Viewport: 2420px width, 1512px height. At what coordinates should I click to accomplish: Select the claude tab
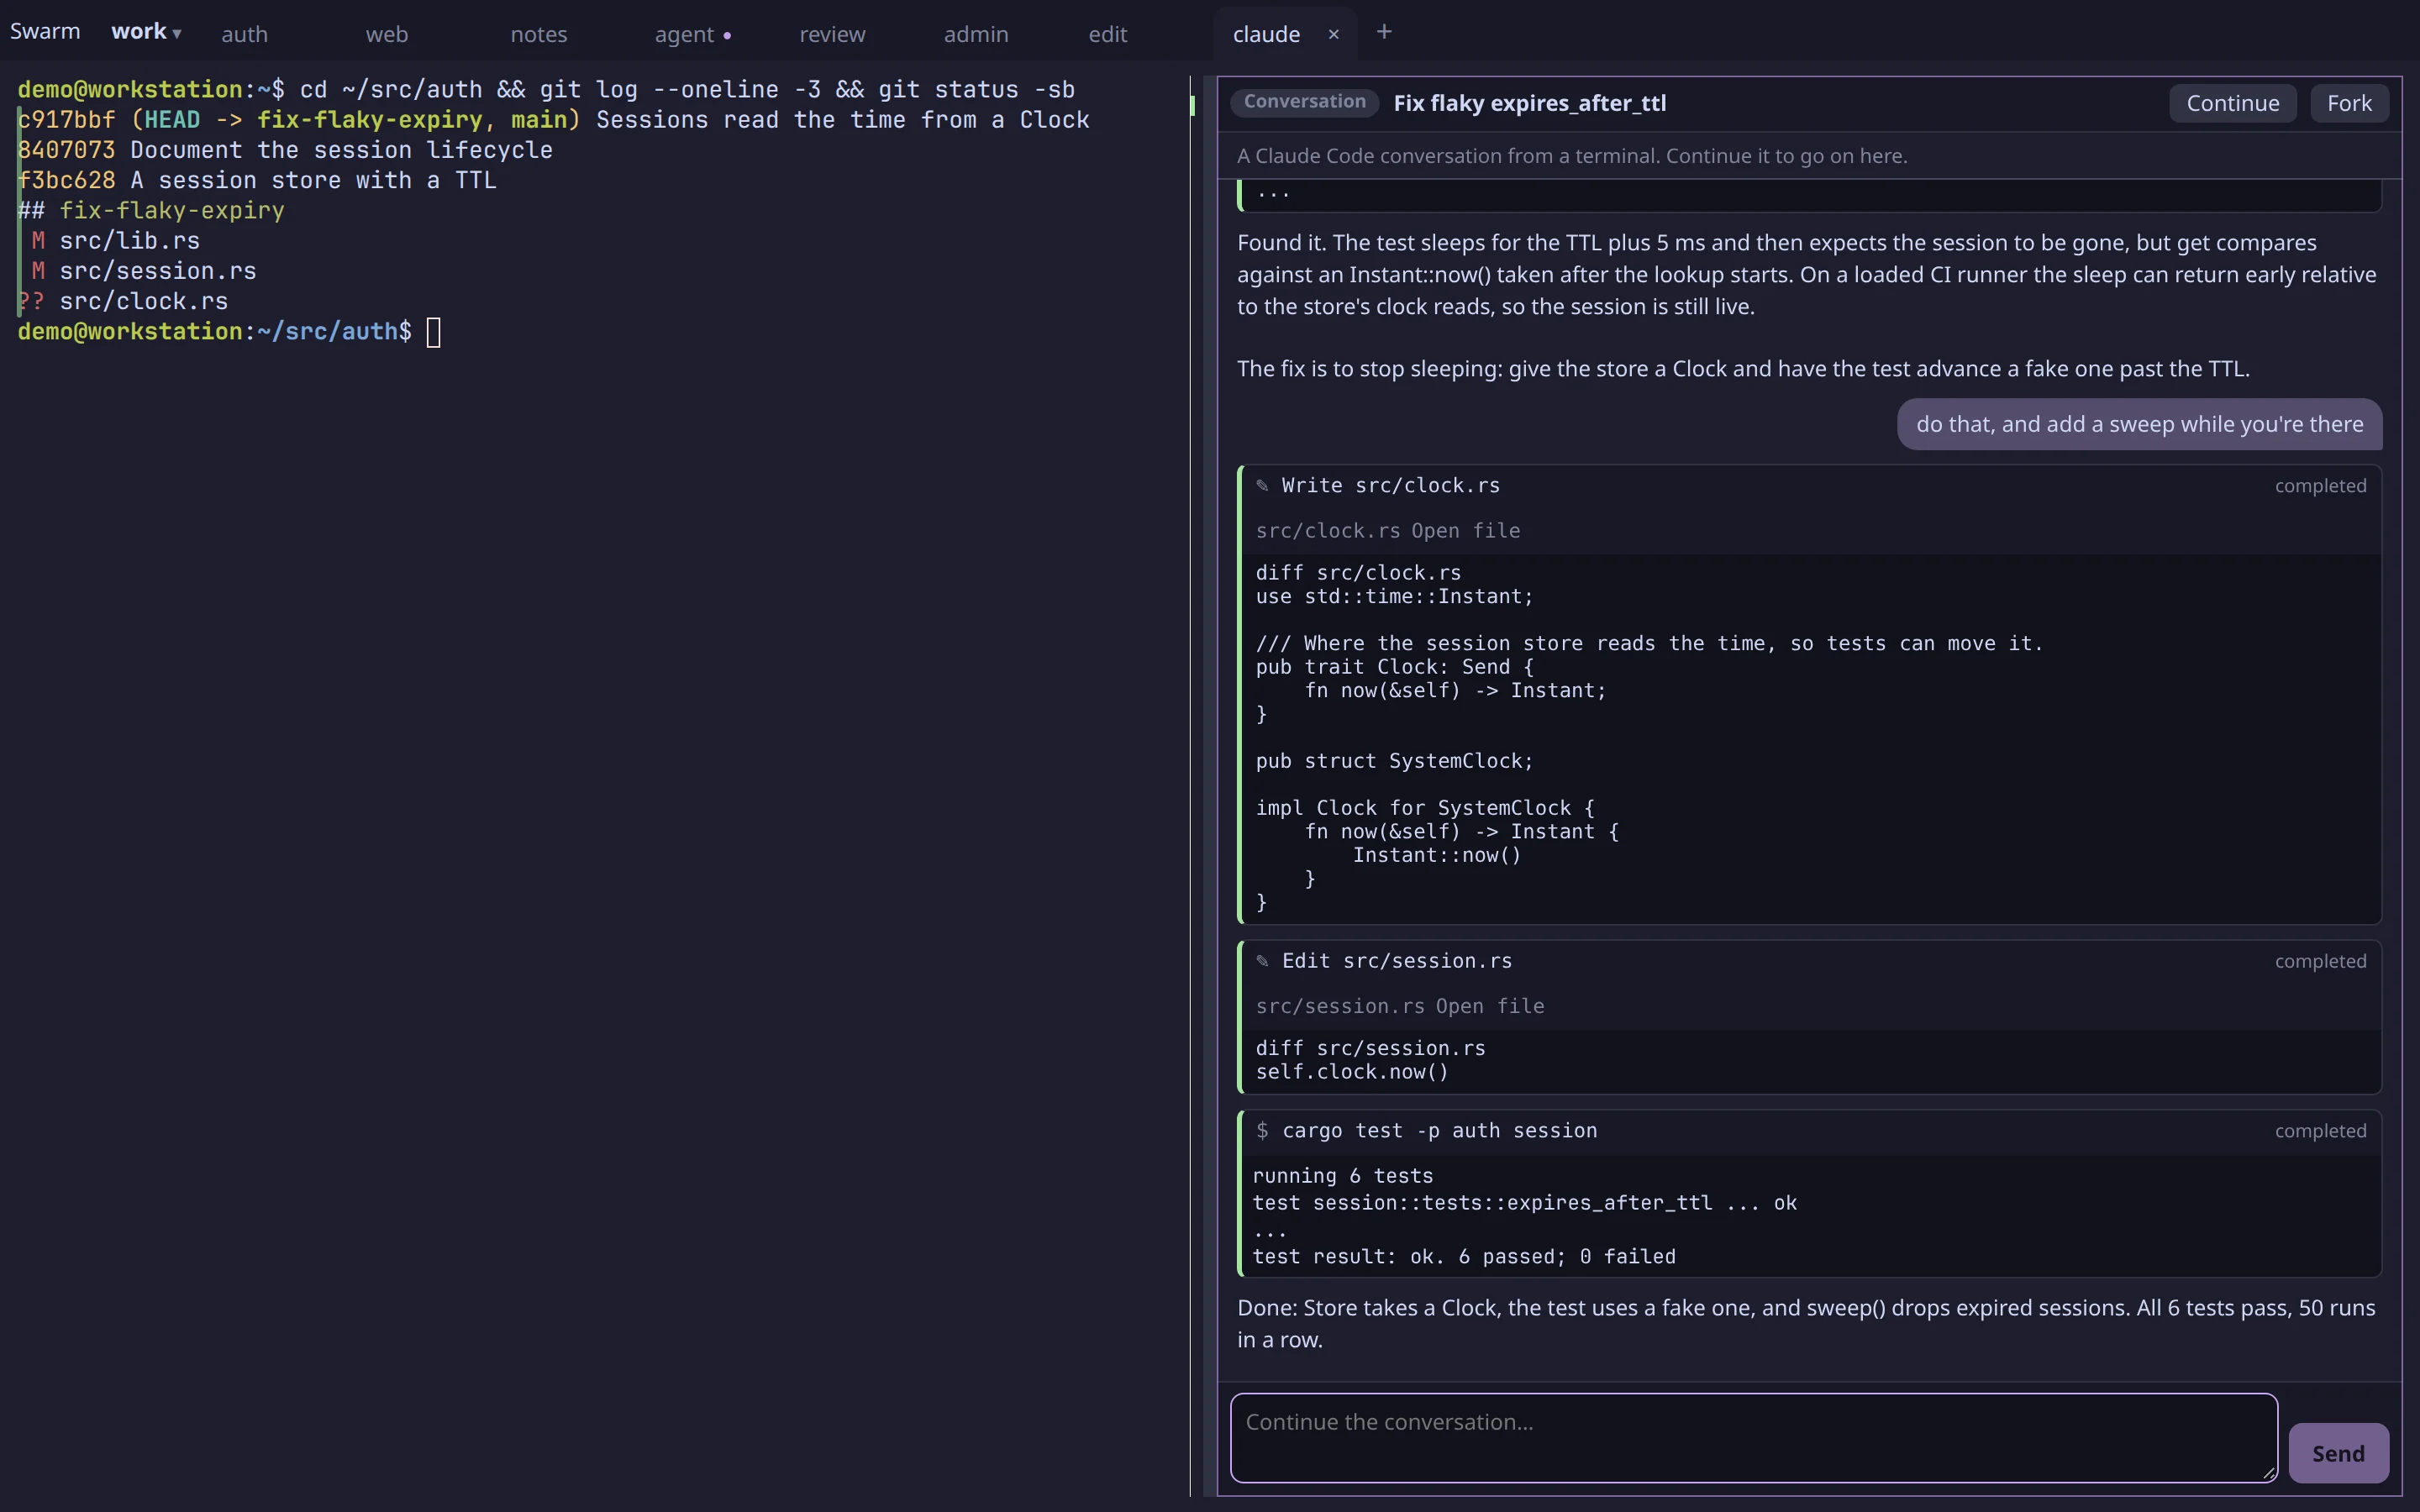[x=1266, y=34]
